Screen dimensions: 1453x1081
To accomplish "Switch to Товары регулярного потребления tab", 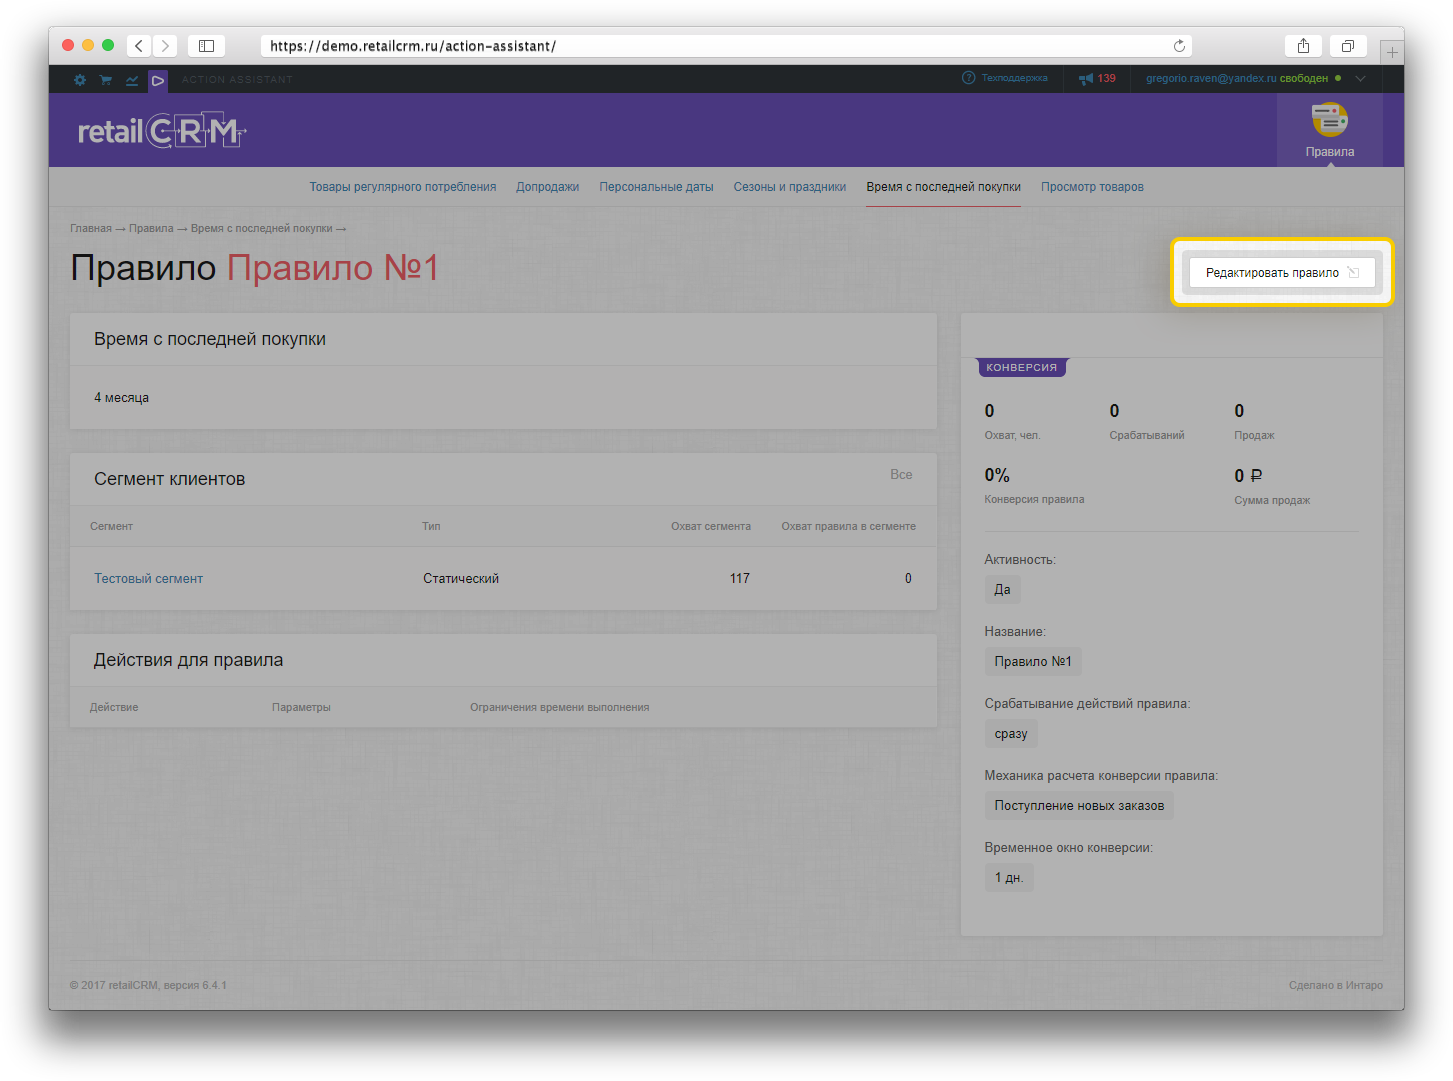I will point(402,187).
